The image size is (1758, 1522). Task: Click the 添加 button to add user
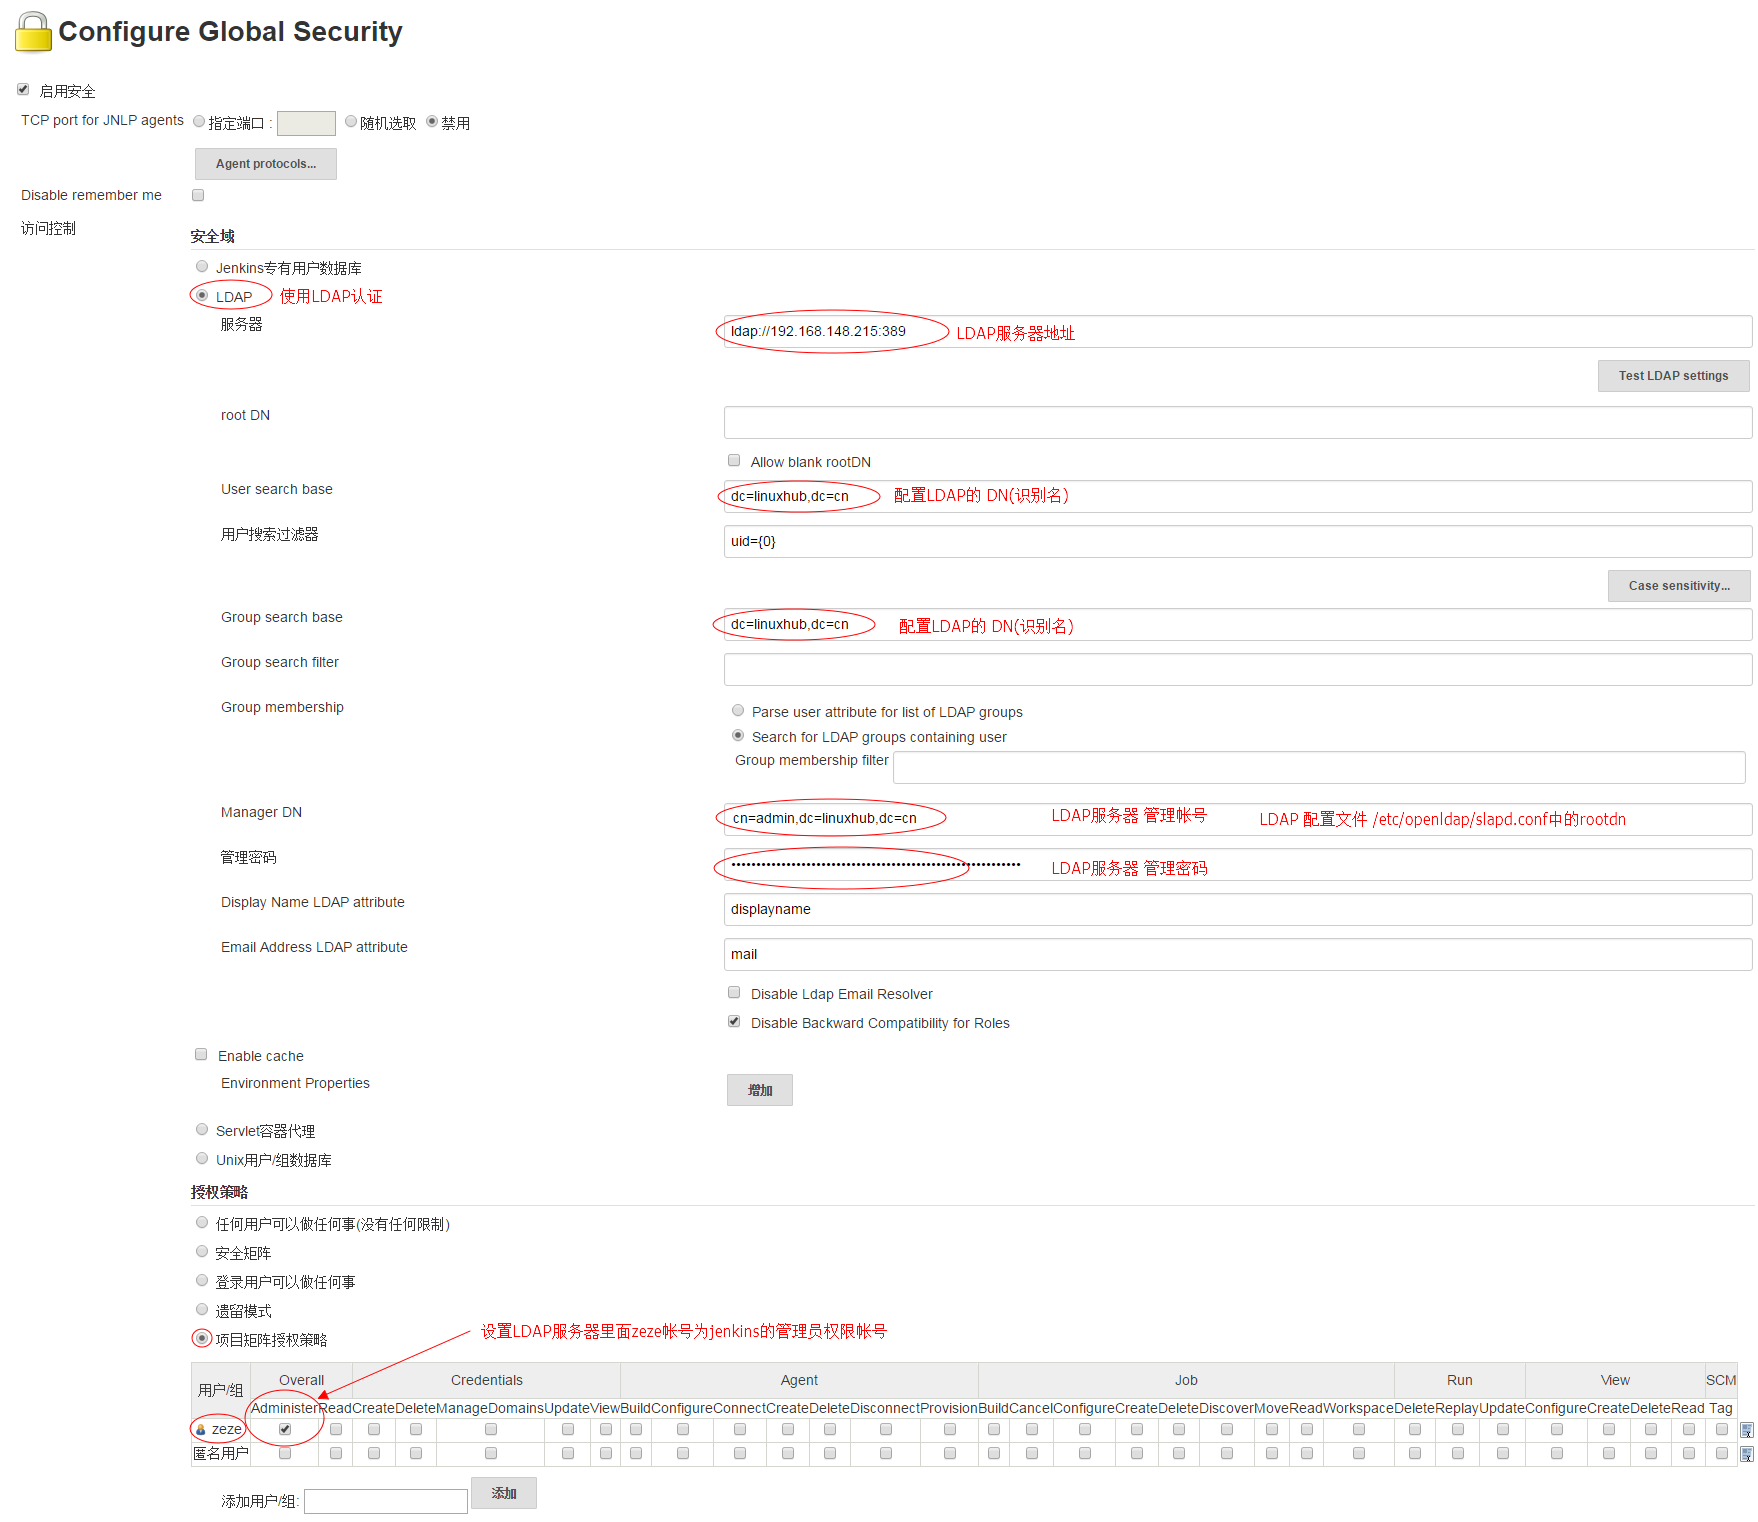click(x=503, y=1493)
